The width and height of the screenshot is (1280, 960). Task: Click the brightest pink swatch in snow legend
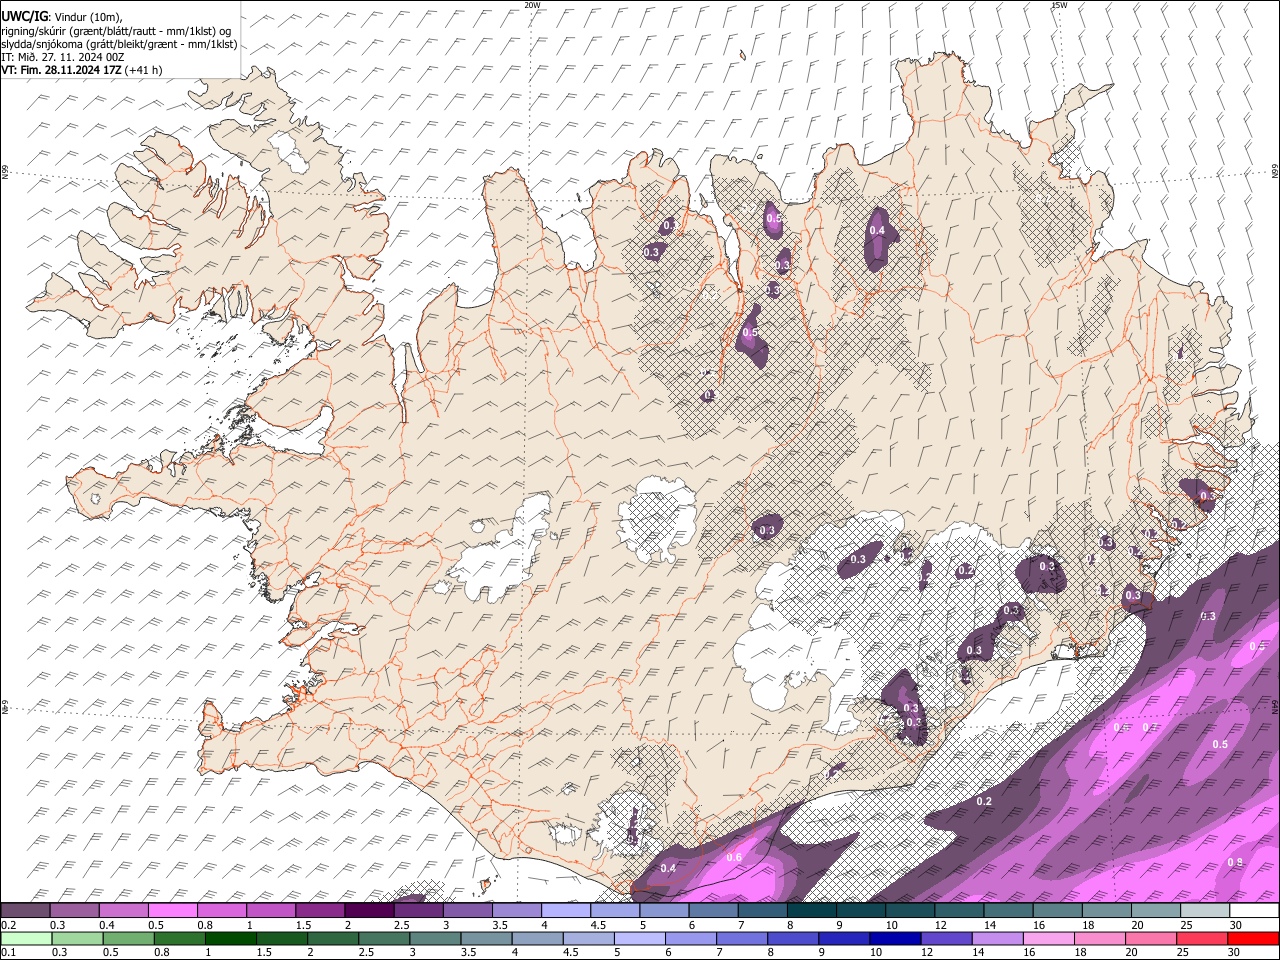coord(173,911)
